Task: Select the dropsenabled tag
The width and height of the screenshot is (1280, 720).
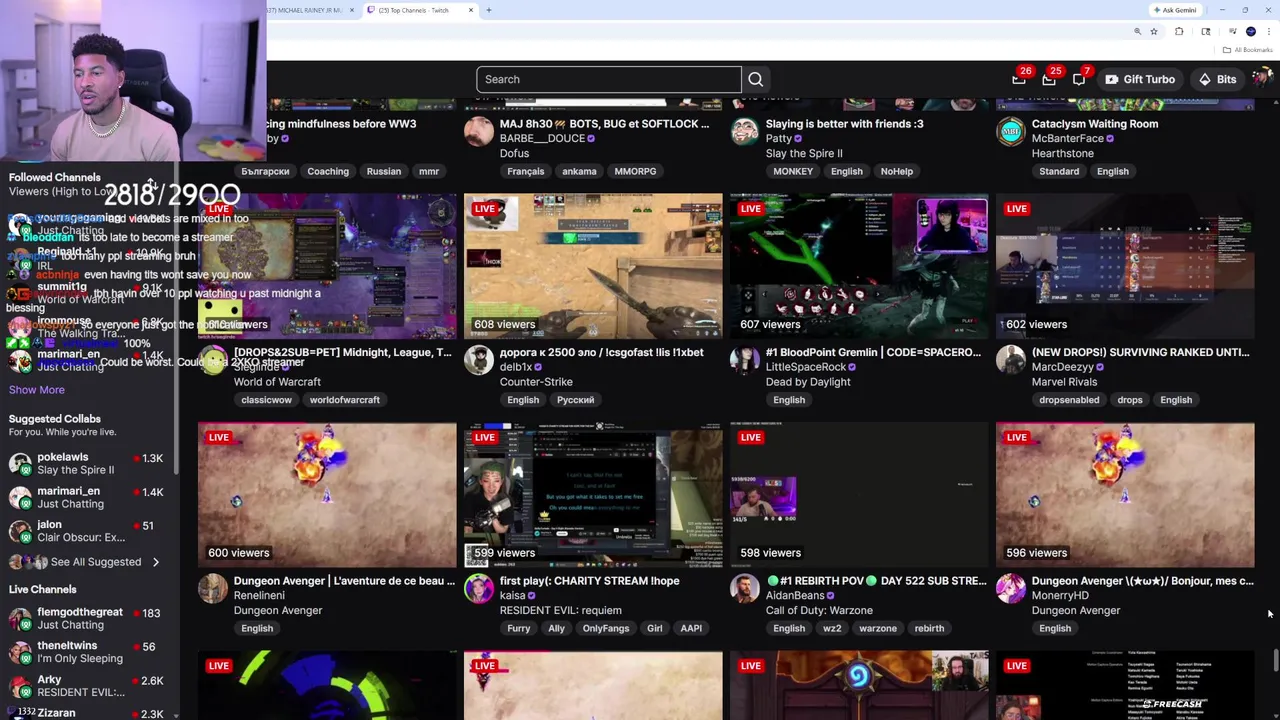Action: point(1069,400)
